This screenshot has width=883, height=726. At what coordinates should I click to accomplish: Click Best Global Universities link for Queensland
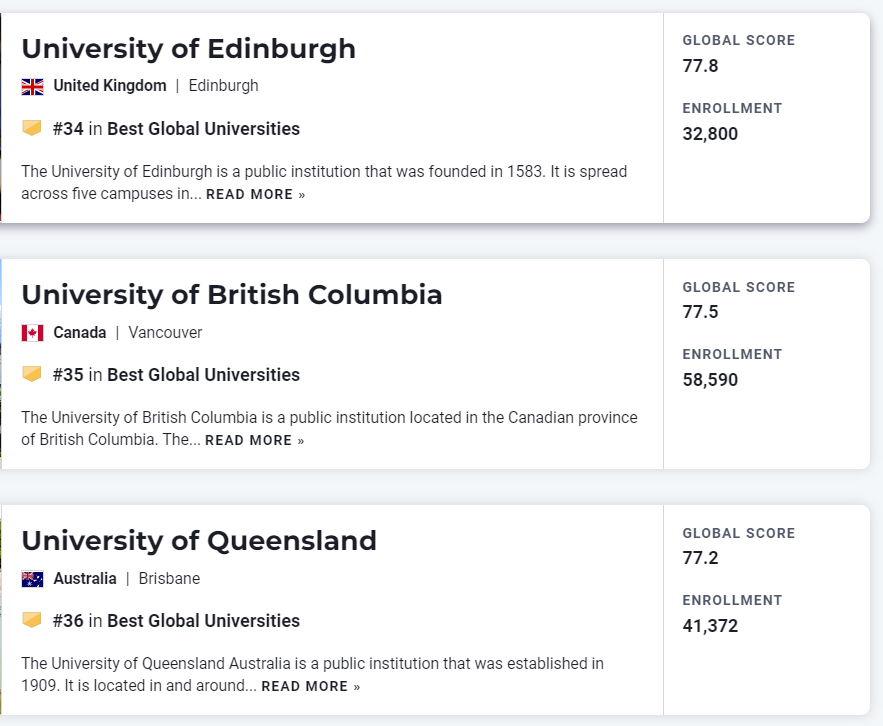click(x=203, y=620)
